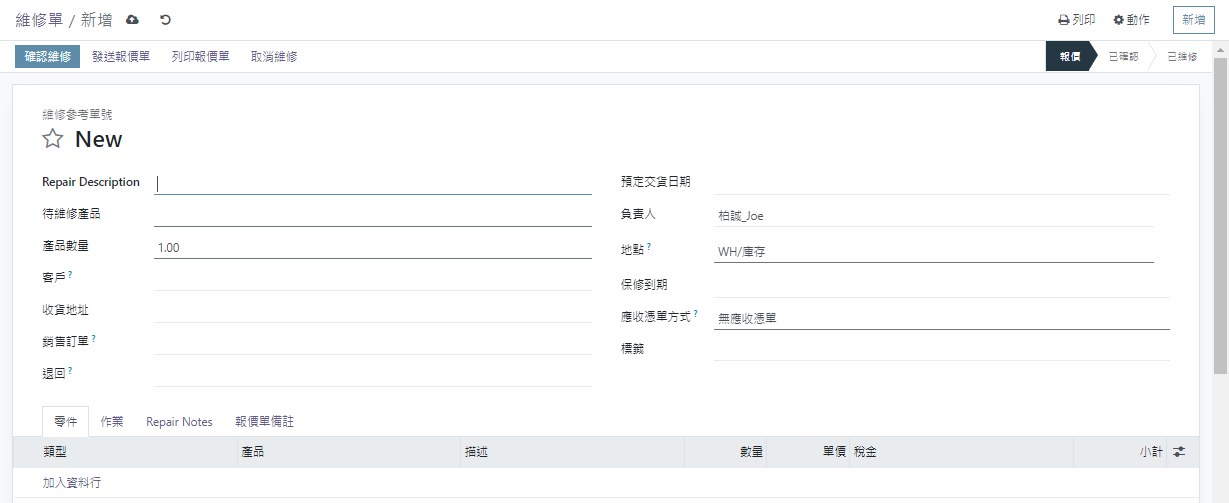This screenshot has height=503, width=1229.
Task: Click the cloud save icon
Action: coord(133,20)
